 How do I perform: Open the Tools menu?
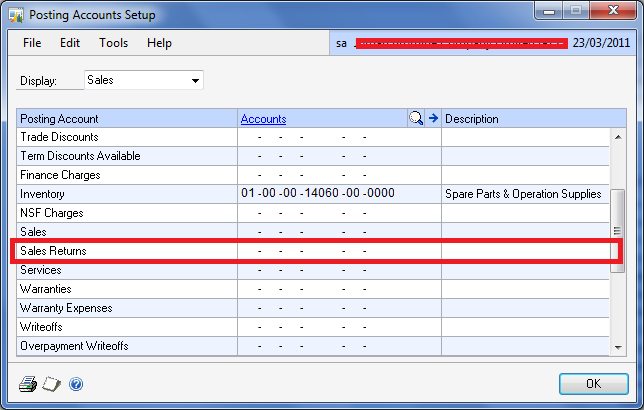click(x=113, y=43)
